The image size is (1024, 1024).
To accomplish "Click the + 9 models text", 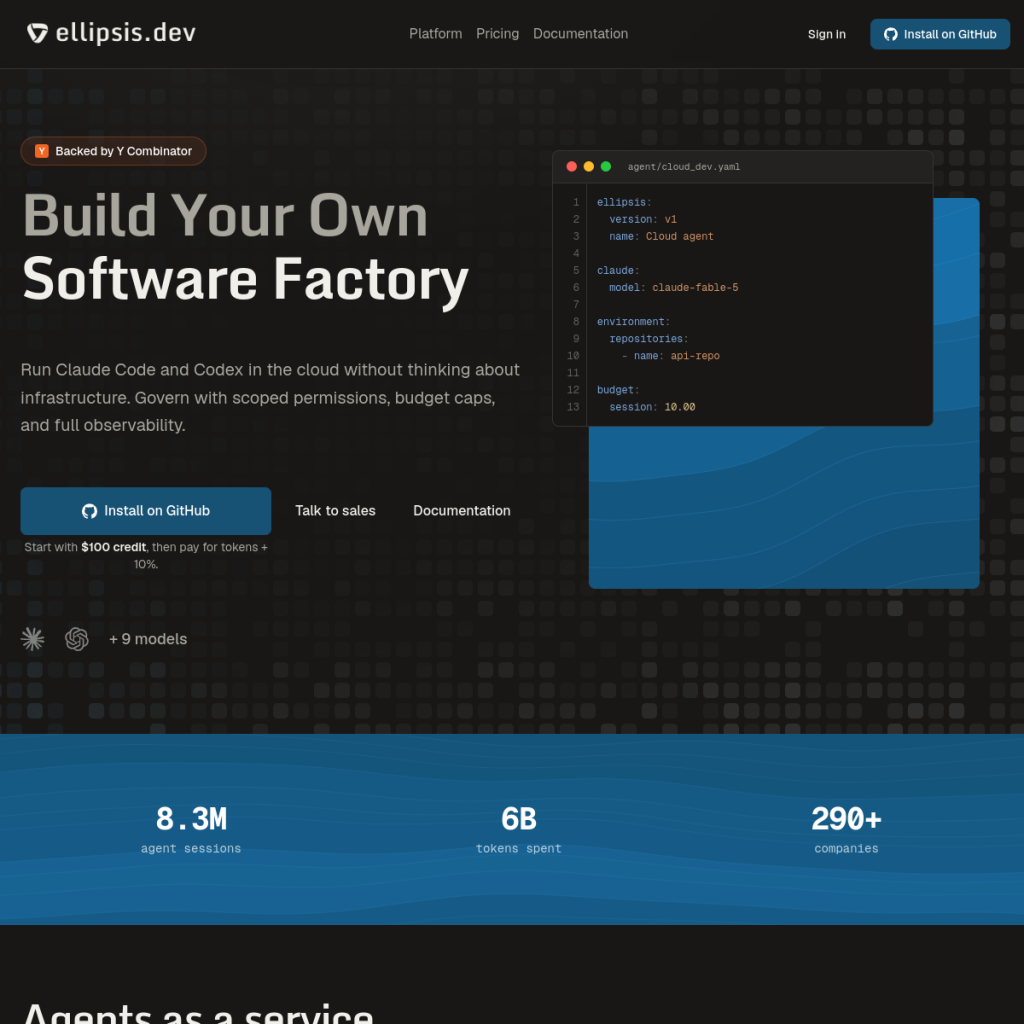I will pos(148,639).
